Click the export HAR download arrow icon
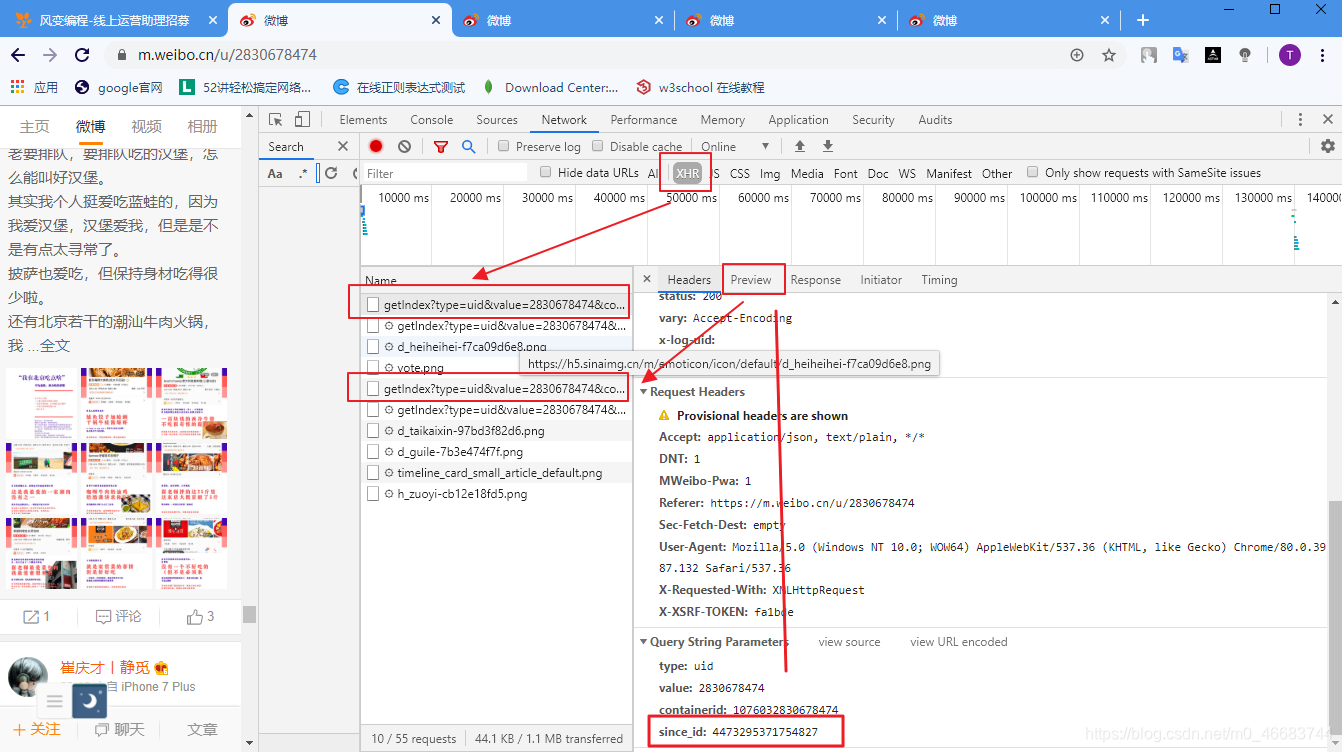The image size is (1342, 752). (828, 146)
